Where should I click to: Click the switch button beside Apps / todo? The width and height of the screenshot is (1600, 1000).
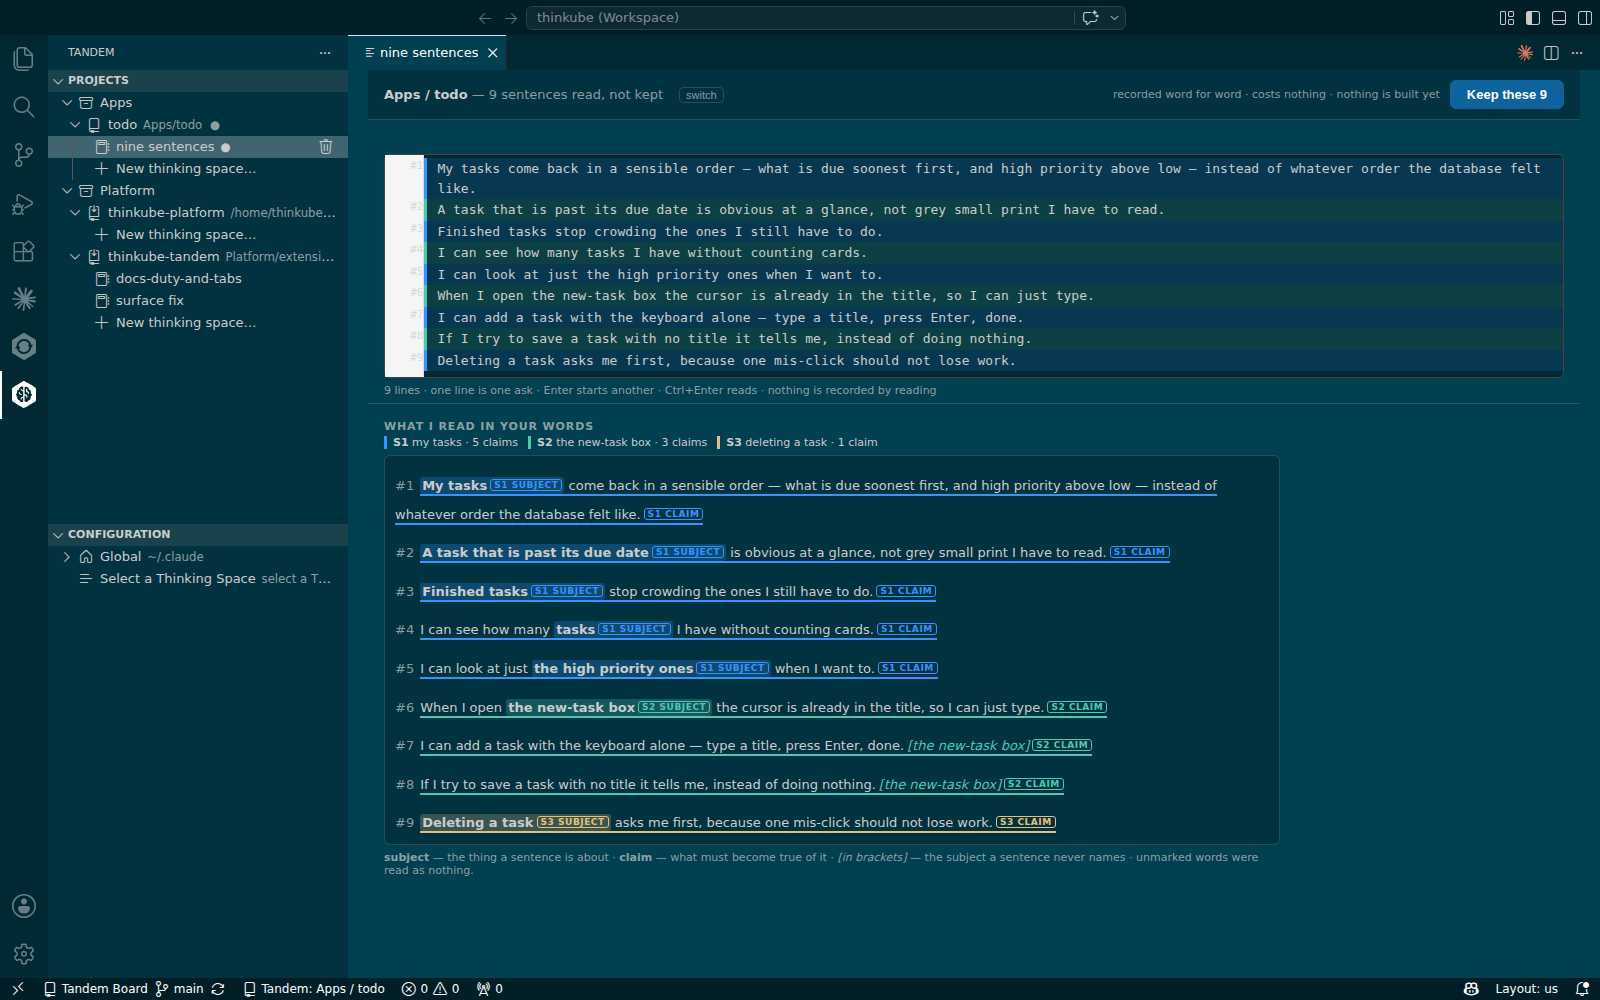701,96
